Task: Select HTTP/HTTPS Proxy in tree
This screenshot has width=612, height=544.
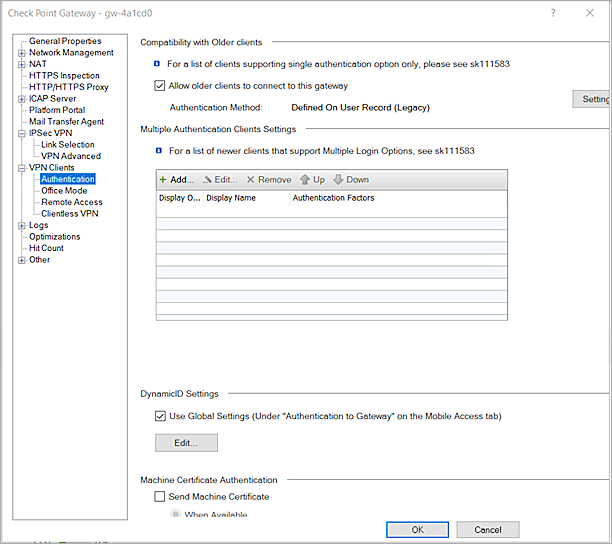Action: (69, 87)
